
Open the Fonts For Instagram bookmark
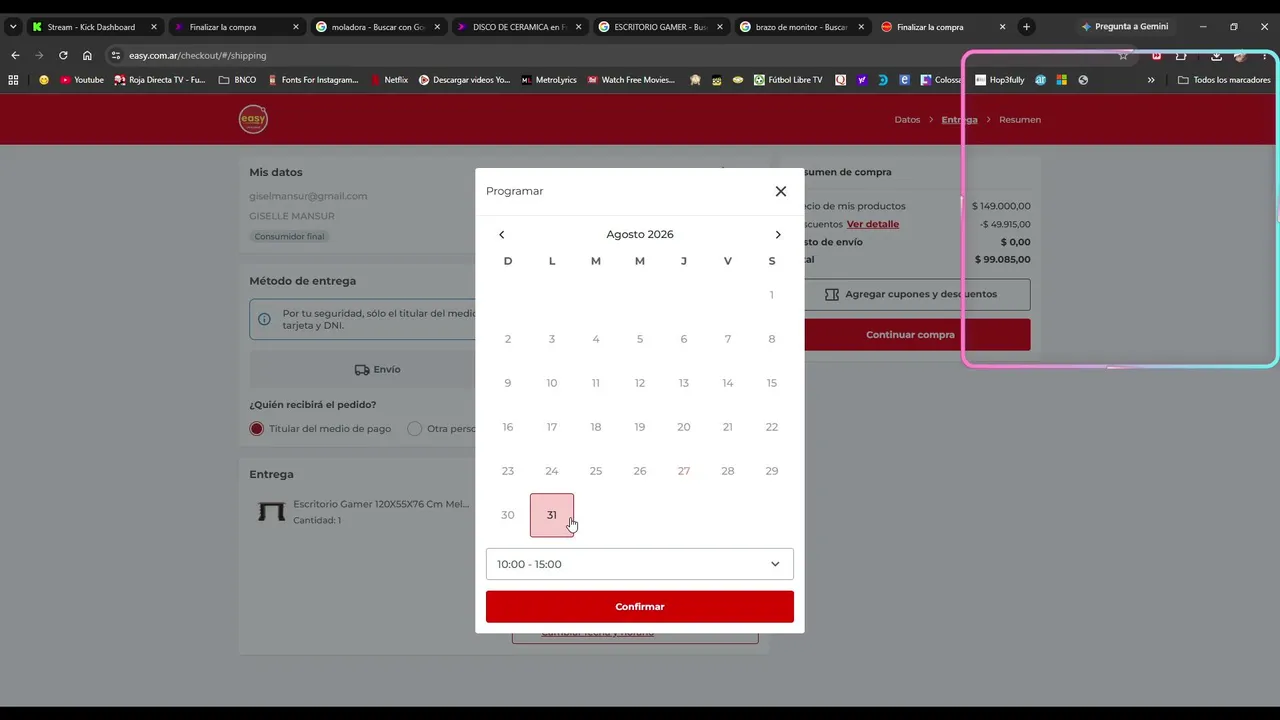coord(313,80)
